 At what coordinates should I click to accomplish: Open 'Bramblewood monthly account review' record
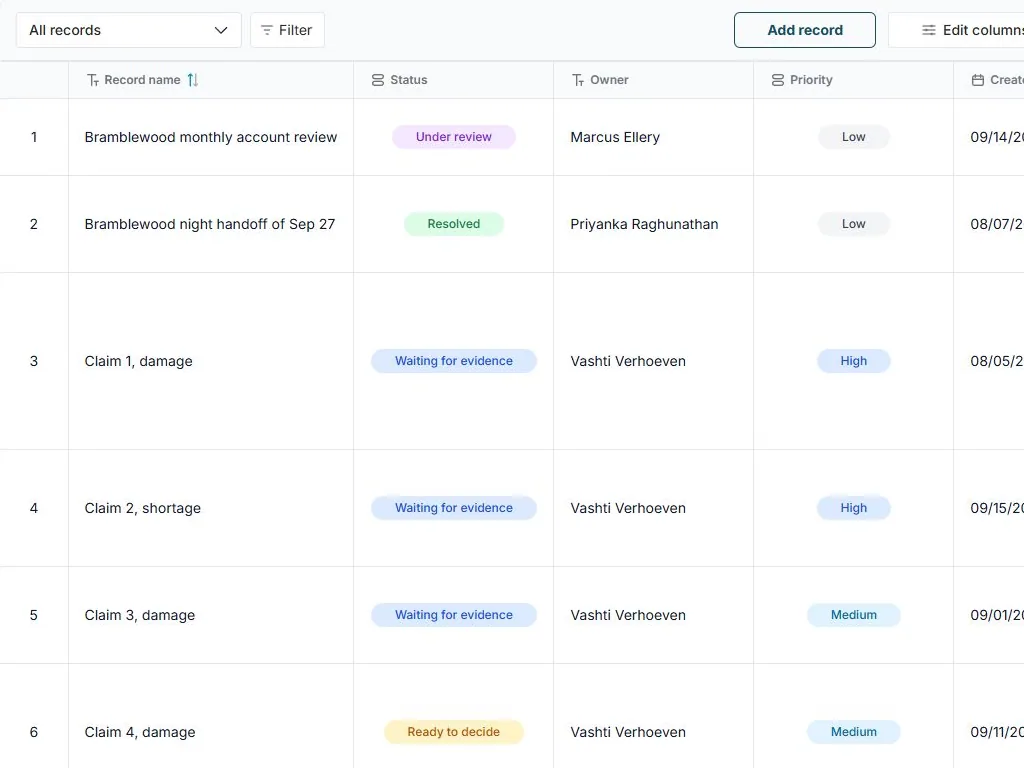[x=211, y=137]
